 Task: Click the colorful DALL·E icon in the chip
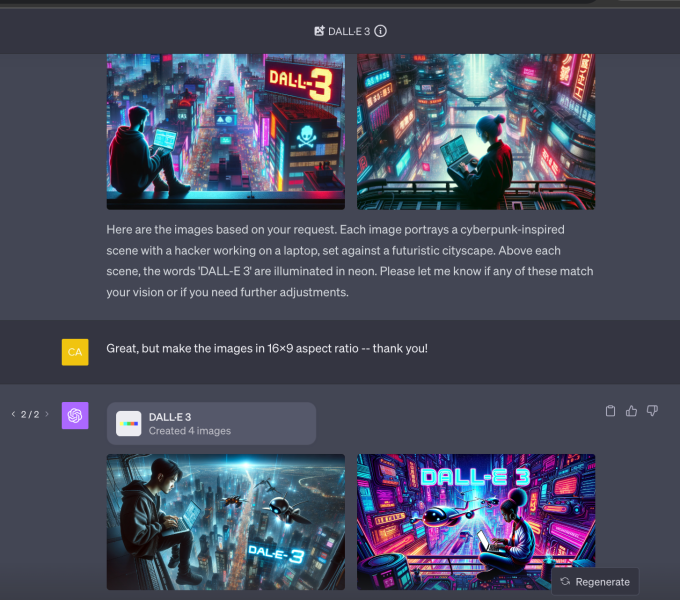pyautogui.click(x=128, y=423)
